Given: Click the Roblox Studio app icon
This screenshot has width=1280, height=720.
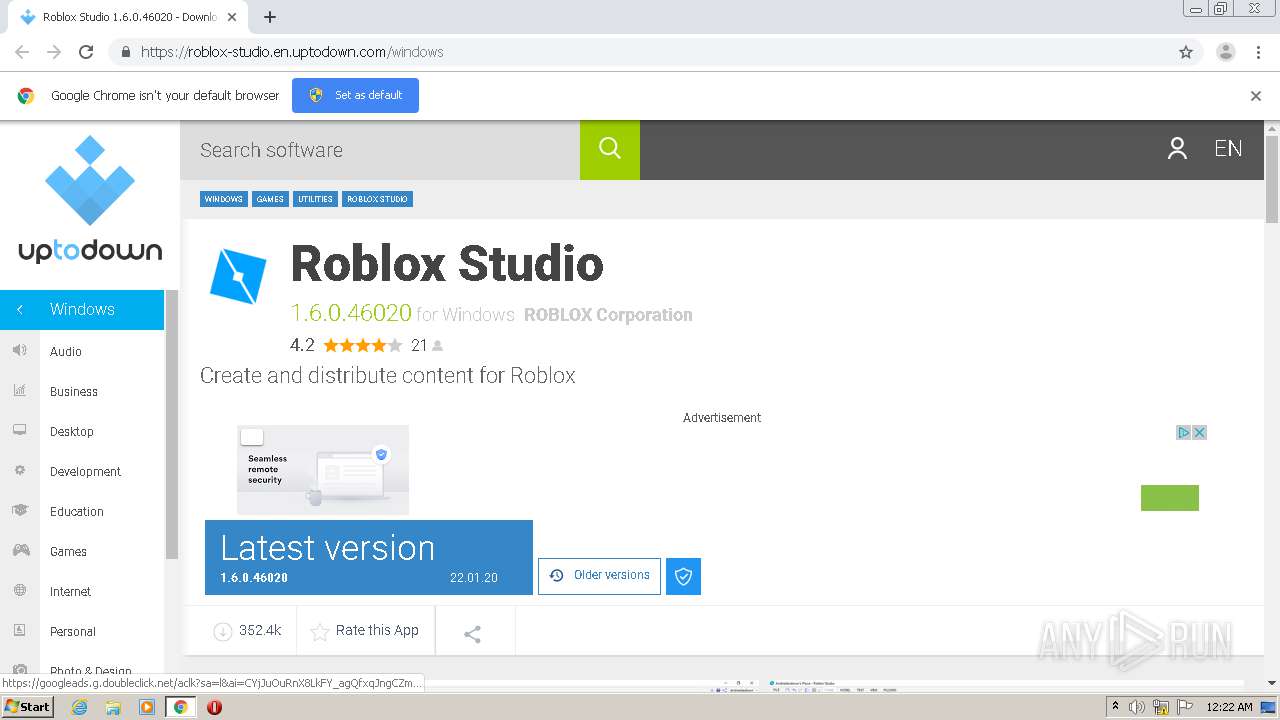Looking at the screenshot, I should [x=238, y=274].
